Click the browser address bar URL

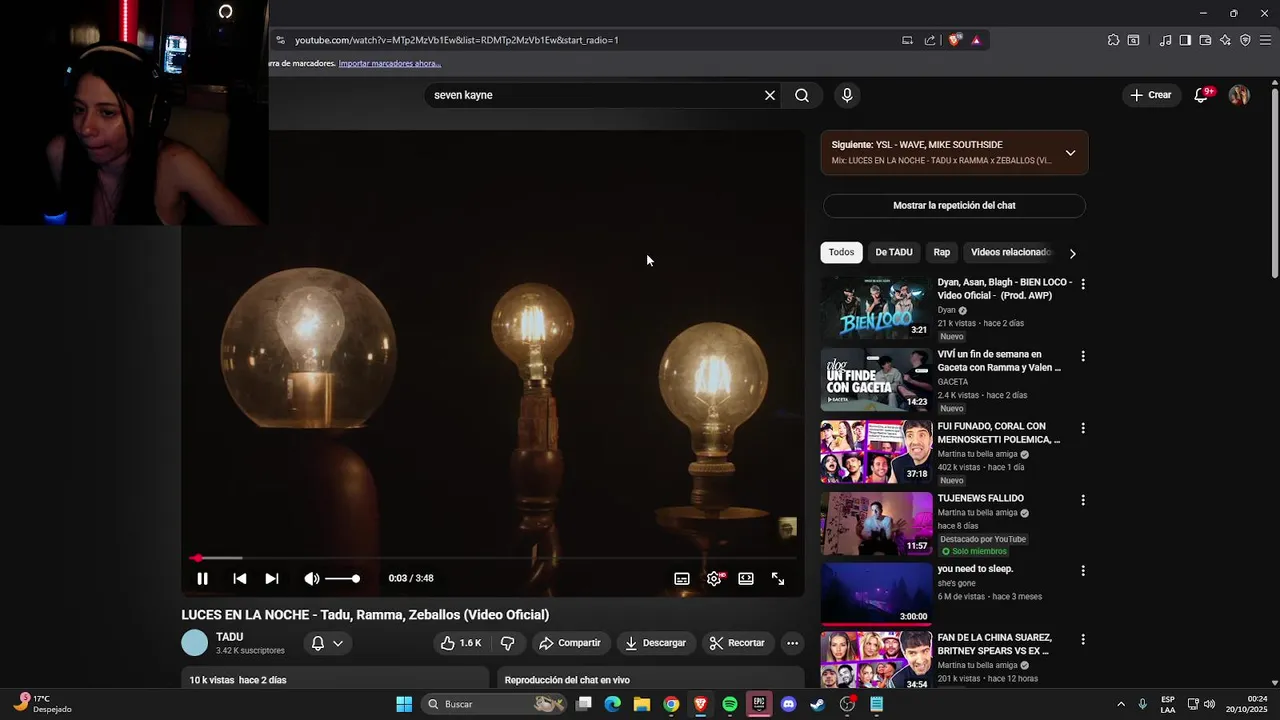(x=457, y=40)
